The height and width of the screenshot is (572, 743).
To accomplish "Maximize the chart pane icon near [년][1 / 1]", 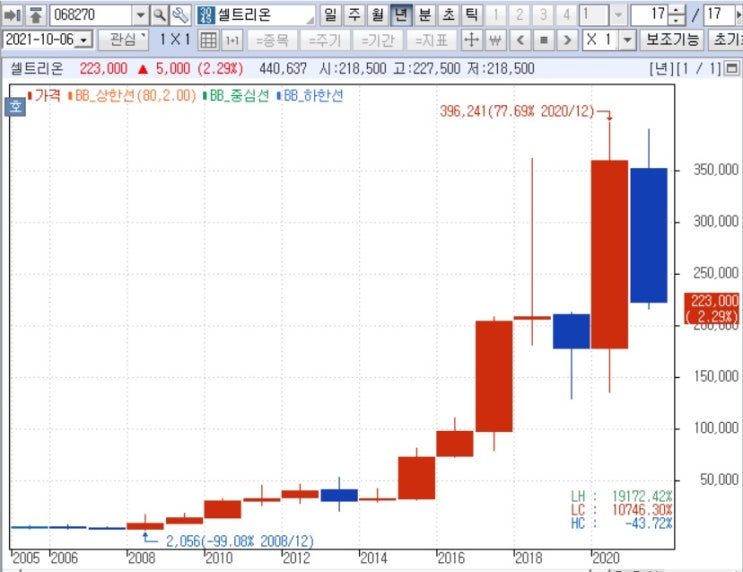I will pos(732,69).
